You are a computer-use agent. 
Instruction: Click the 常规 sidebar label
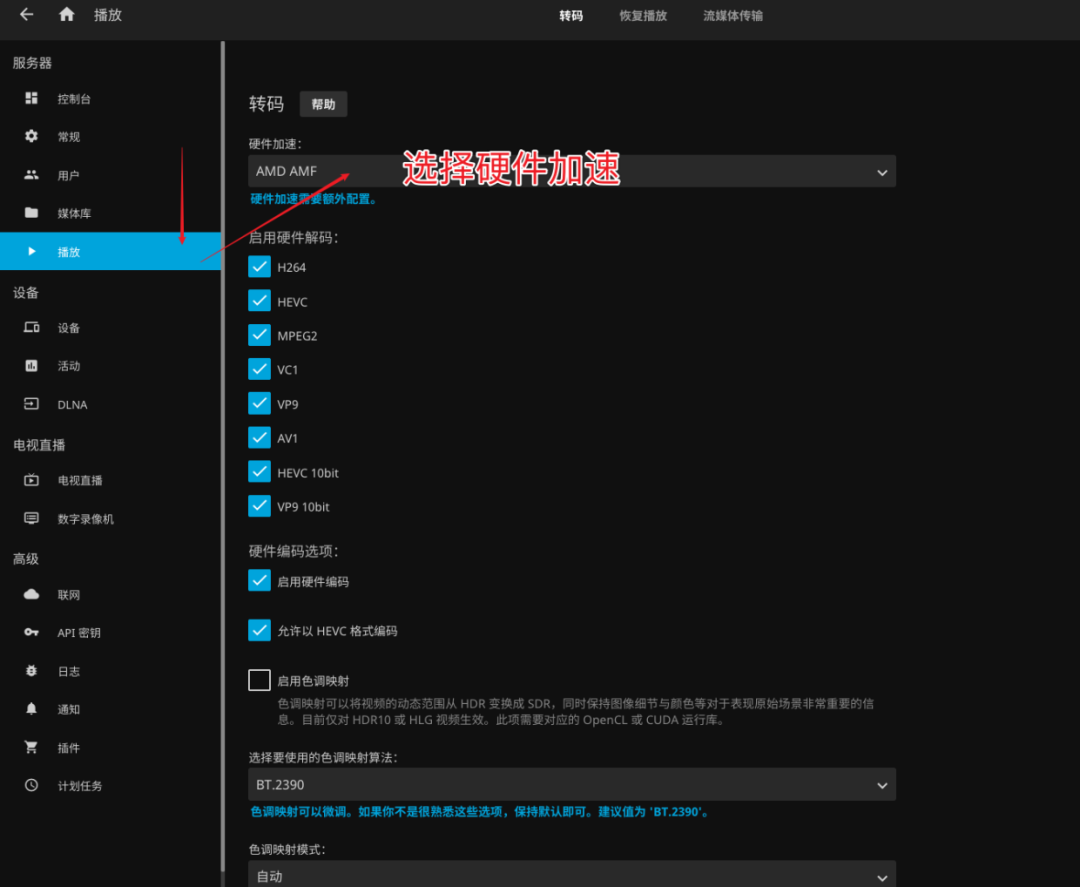[x=68, y=137]
